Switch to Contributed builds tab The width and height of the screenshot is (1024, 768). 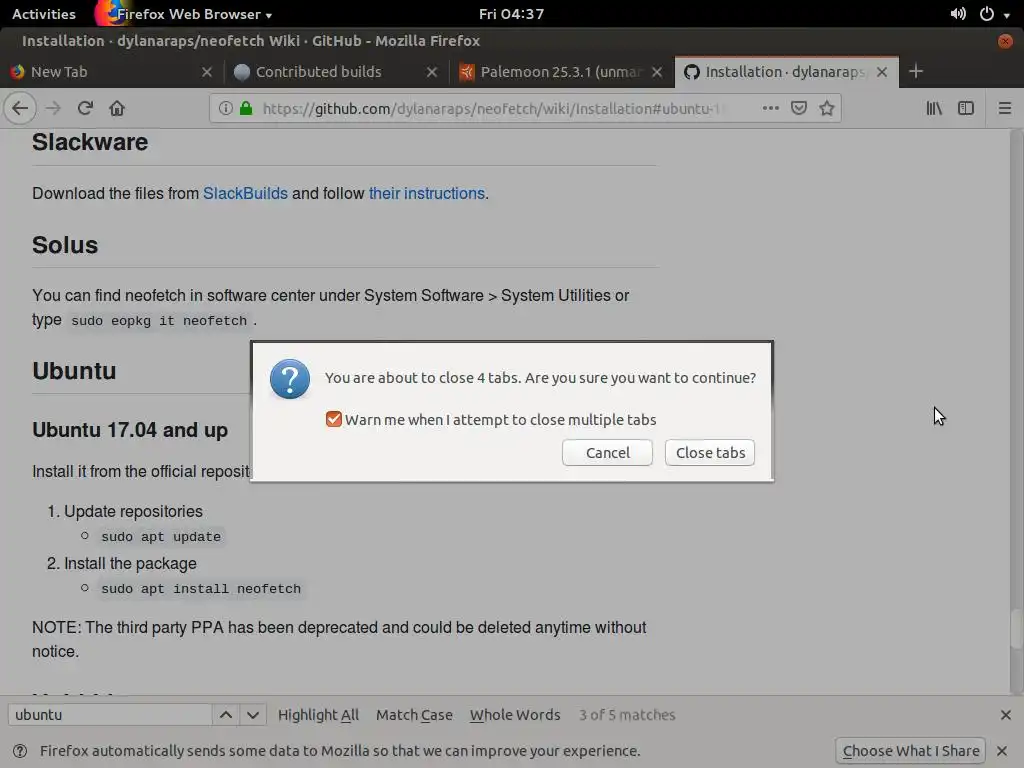pyautogui.click(x=336, y=72)
